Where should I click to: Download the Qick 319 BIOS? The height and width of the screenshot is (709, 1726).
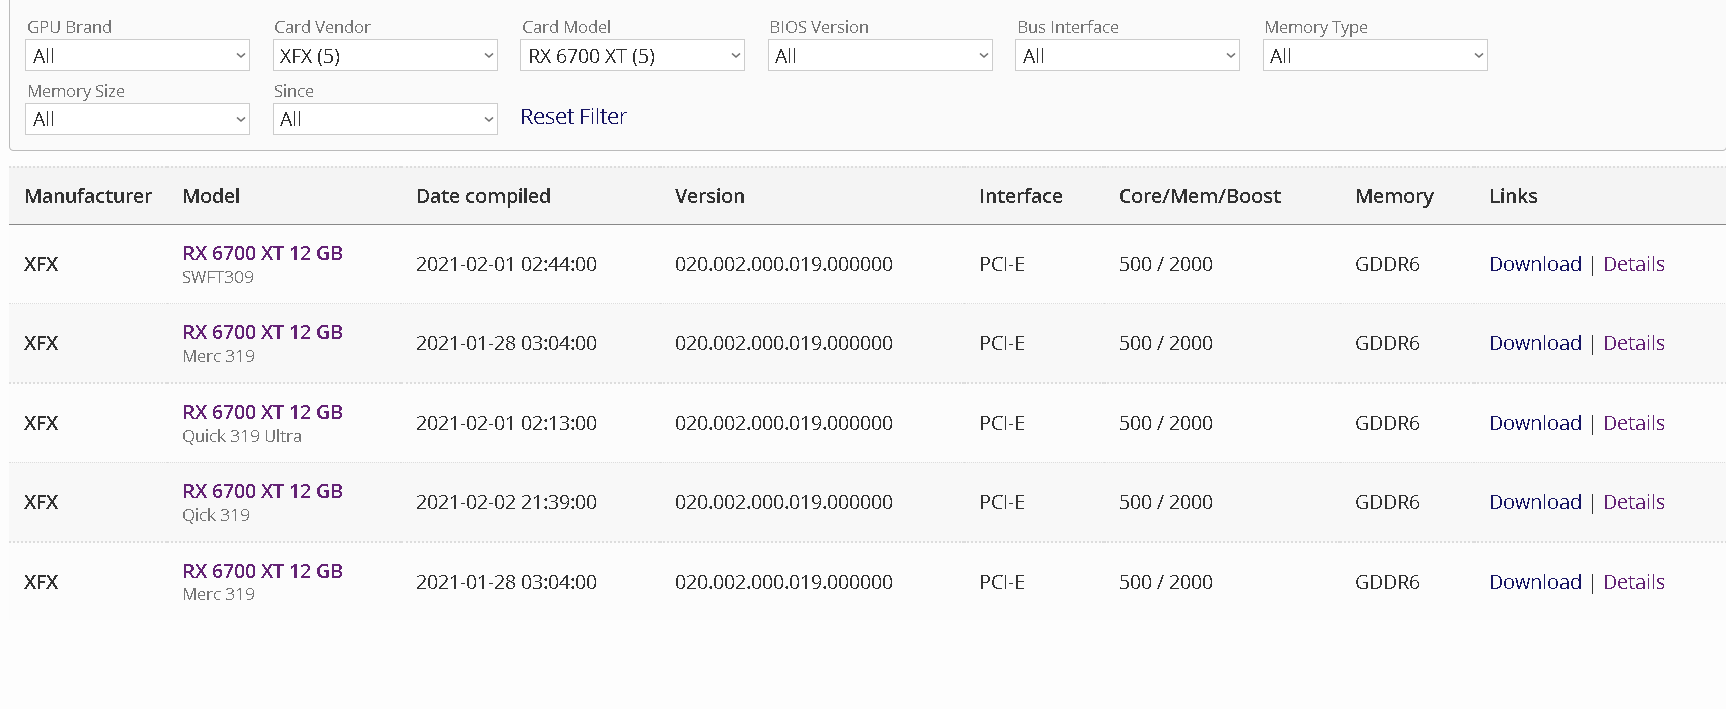(x=1535, y=502)
